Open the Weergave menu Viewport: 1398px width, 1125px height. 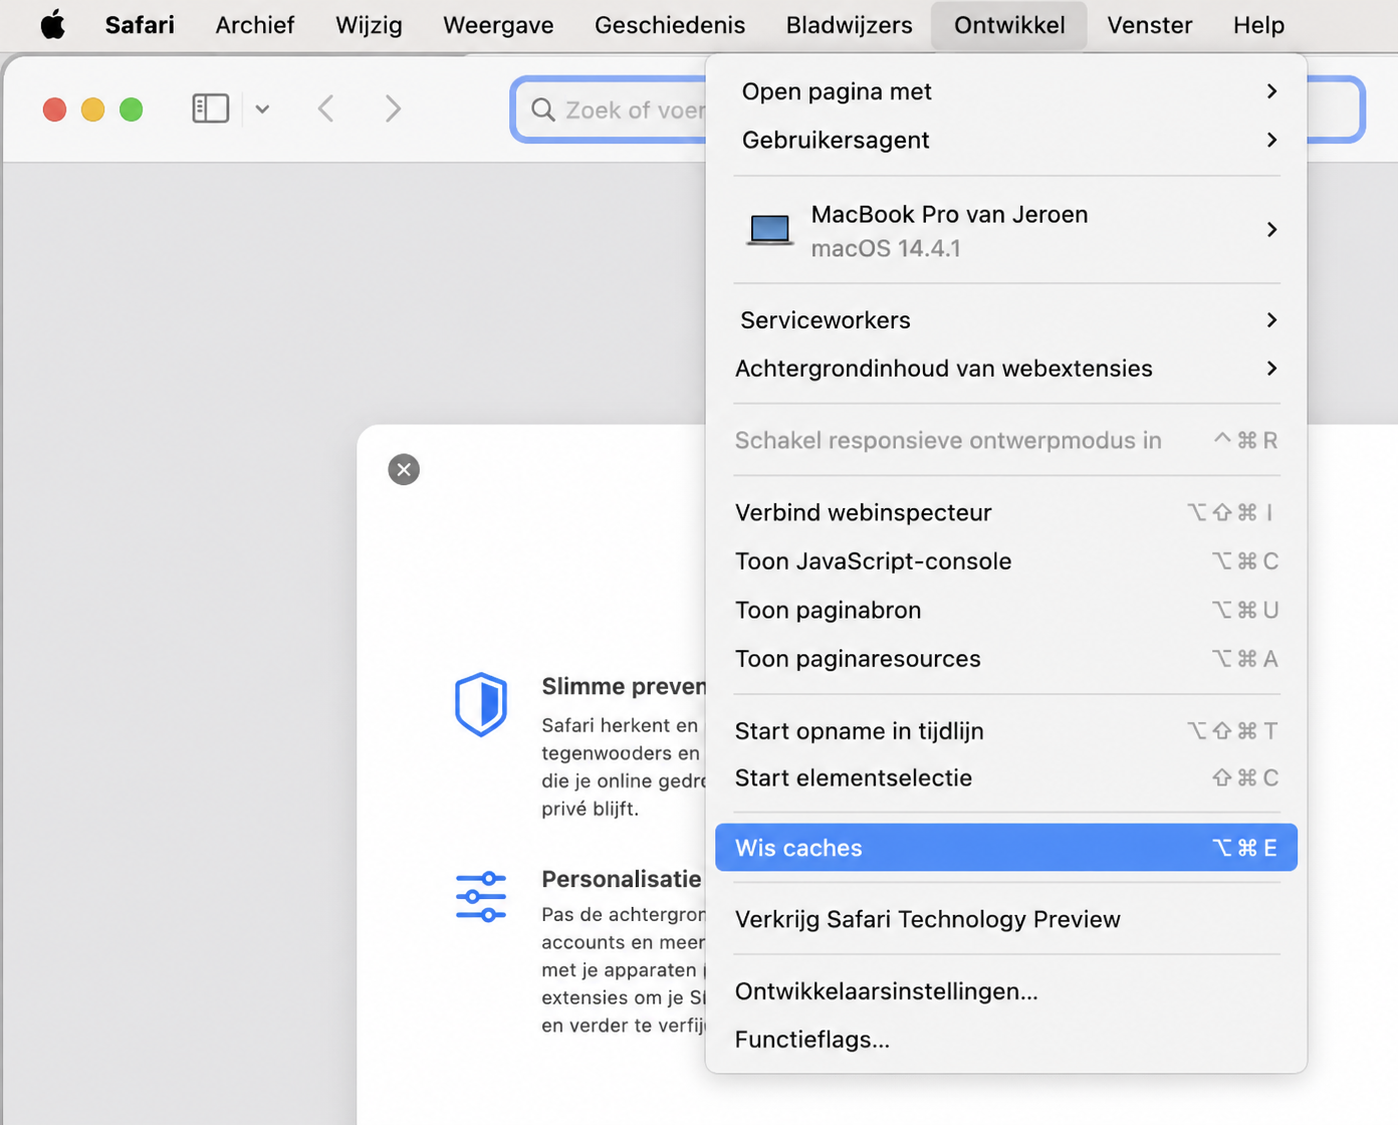(x=498, y=25)
